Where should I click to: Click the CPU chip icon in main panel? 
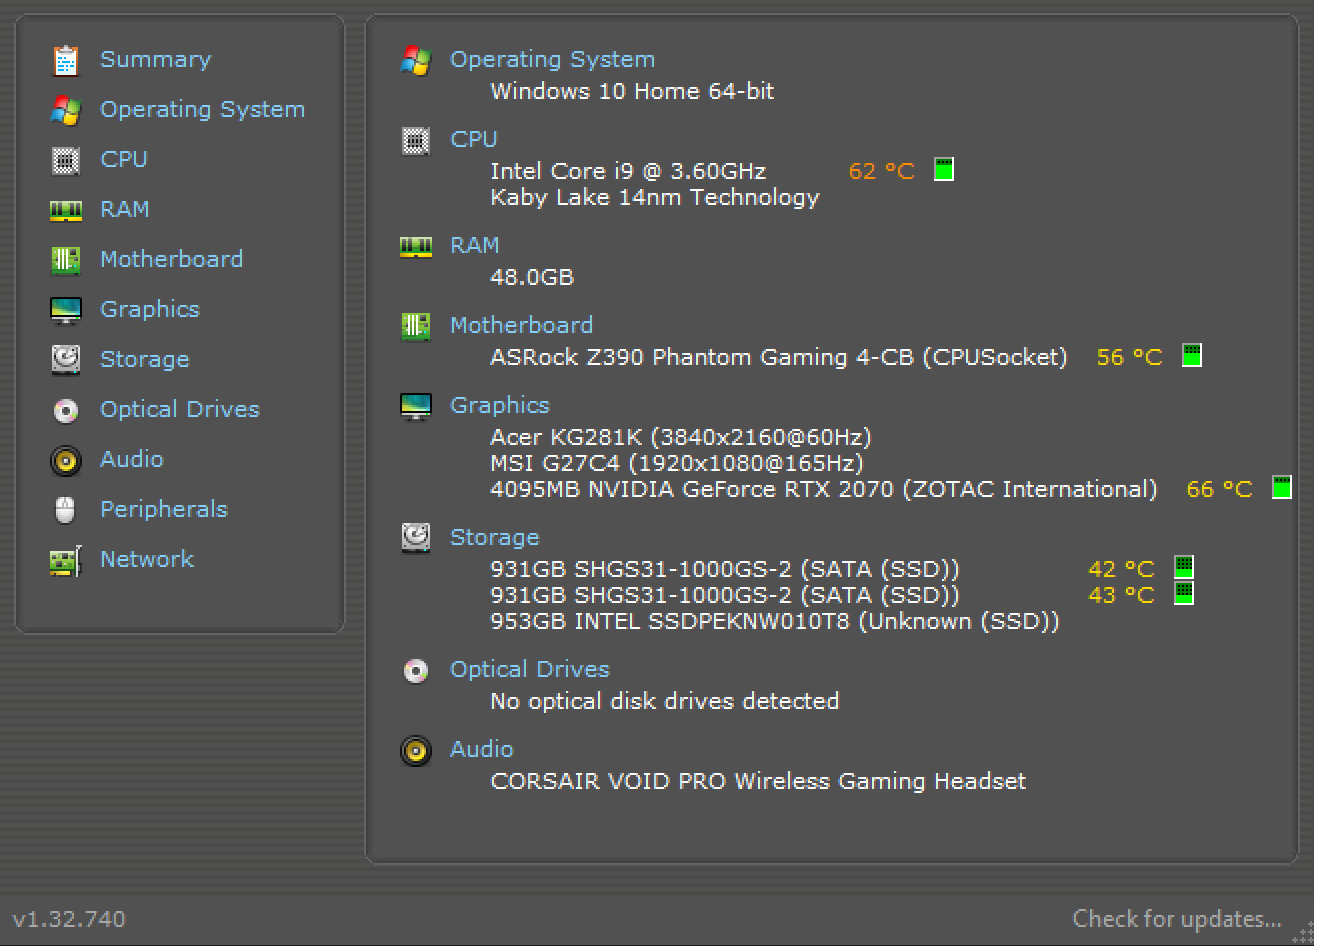coord(416,140)
